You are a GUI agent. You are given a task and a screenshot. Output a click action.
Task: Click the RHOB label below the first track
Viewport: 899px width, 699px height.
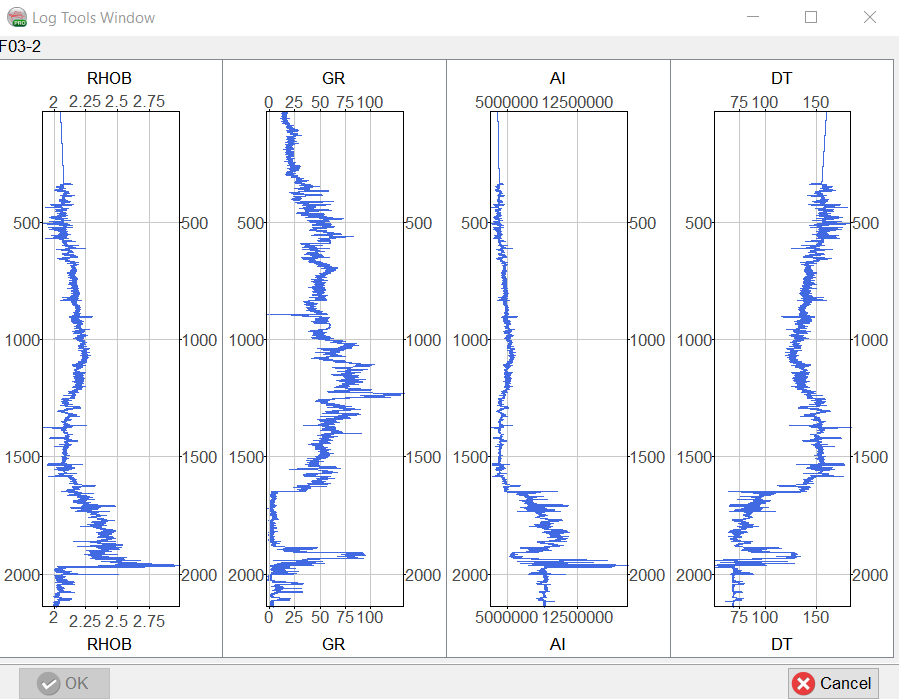point(110,644)
